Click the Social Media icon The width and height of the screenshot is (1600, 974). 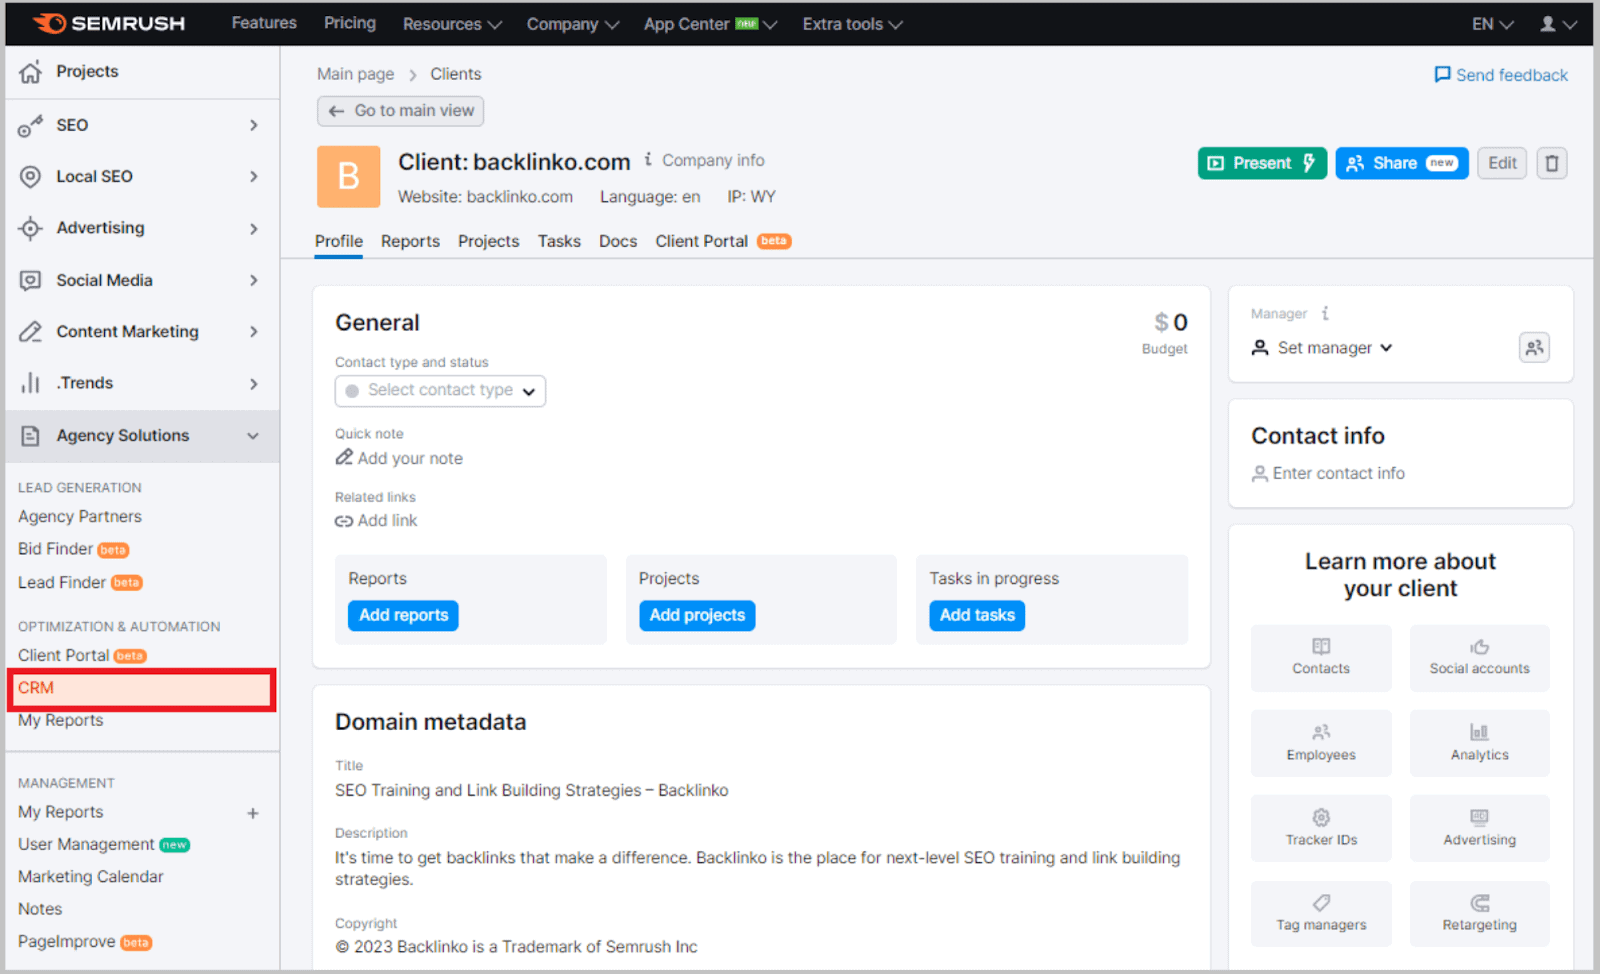(x=31, y=280)
